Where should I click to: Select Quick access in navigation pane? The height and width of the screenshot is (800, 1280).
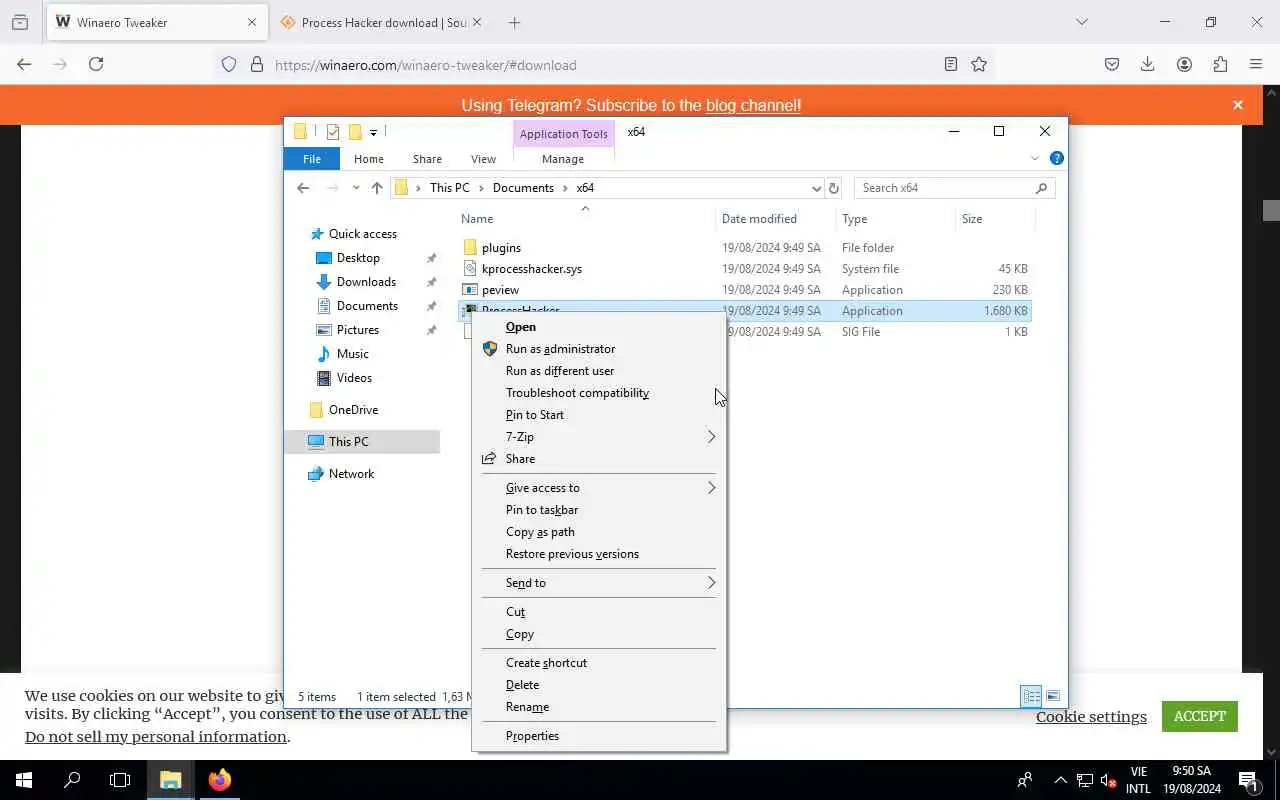point(362,234)
